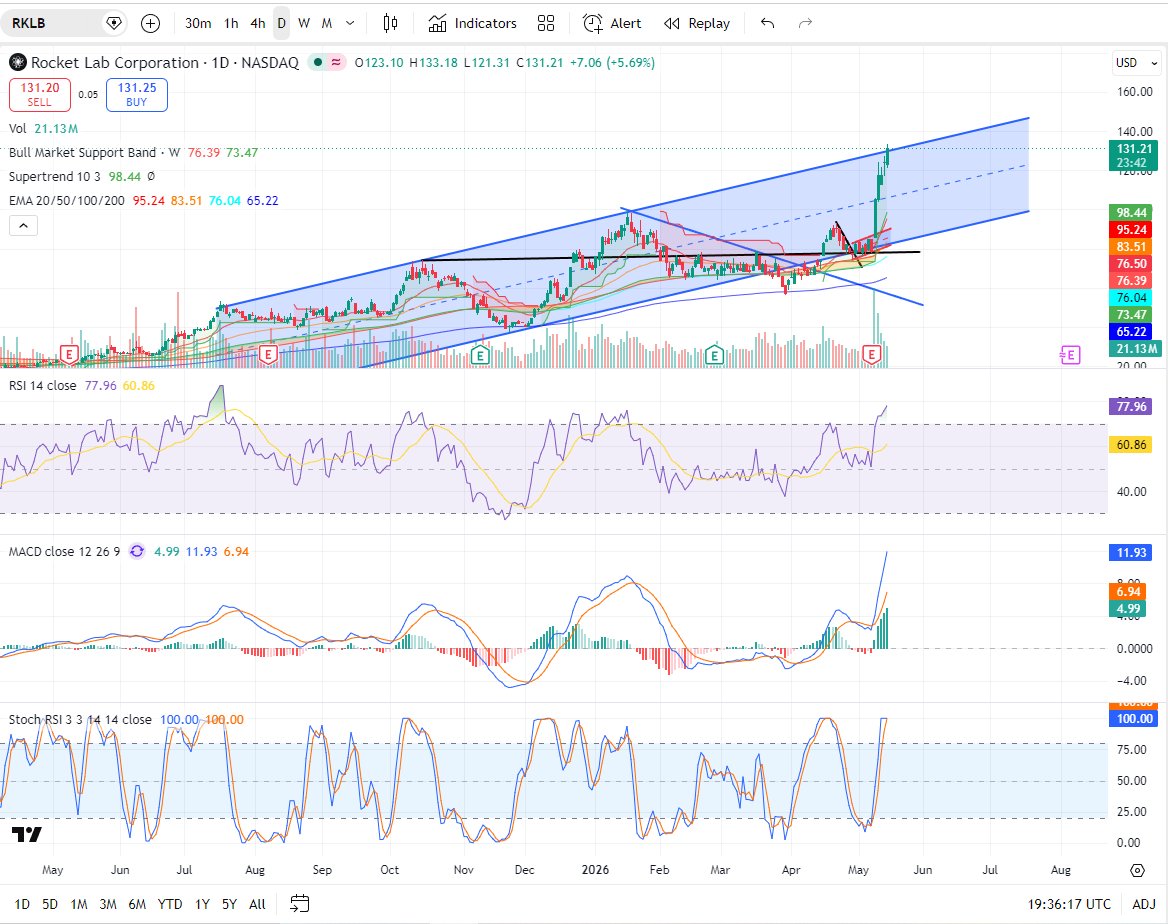
Task: Set range to 1M
Action: click(79, 904)
